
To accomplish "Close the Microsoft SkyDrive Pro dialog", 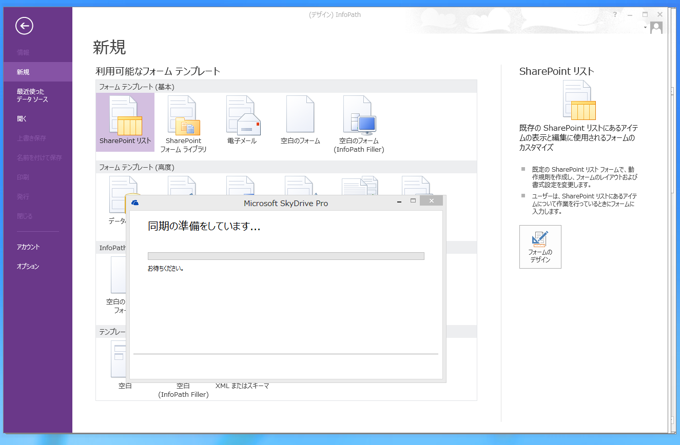I will coord(431,200).
